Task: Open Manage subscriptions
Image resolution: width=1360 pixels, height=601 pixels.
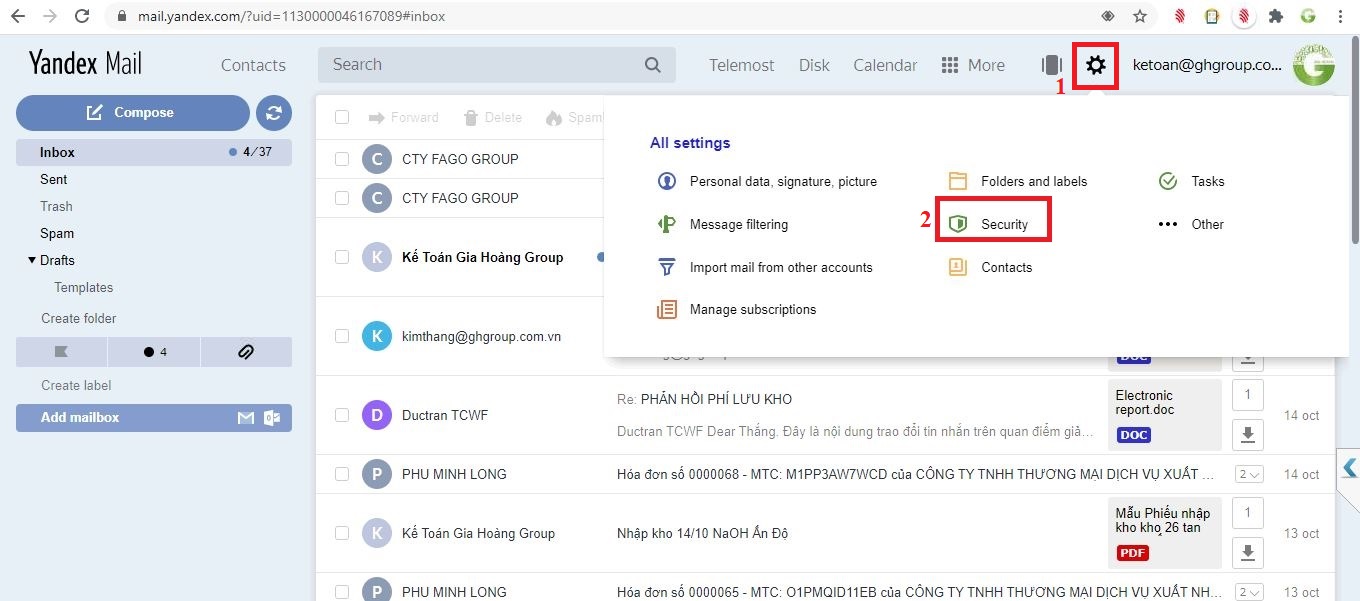Action: coord(736,309)
